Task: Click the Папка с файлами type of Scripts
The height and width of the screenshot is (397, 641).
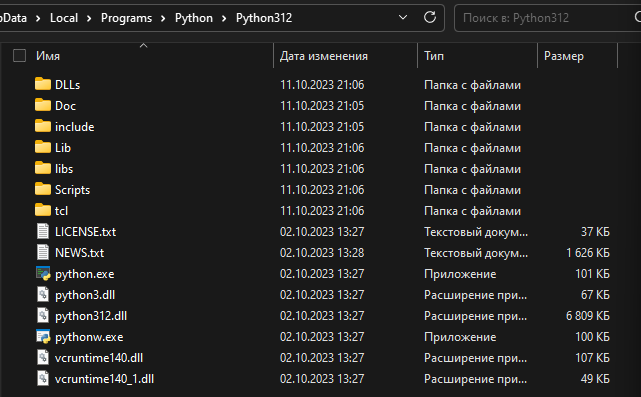Action: (472, 190)
